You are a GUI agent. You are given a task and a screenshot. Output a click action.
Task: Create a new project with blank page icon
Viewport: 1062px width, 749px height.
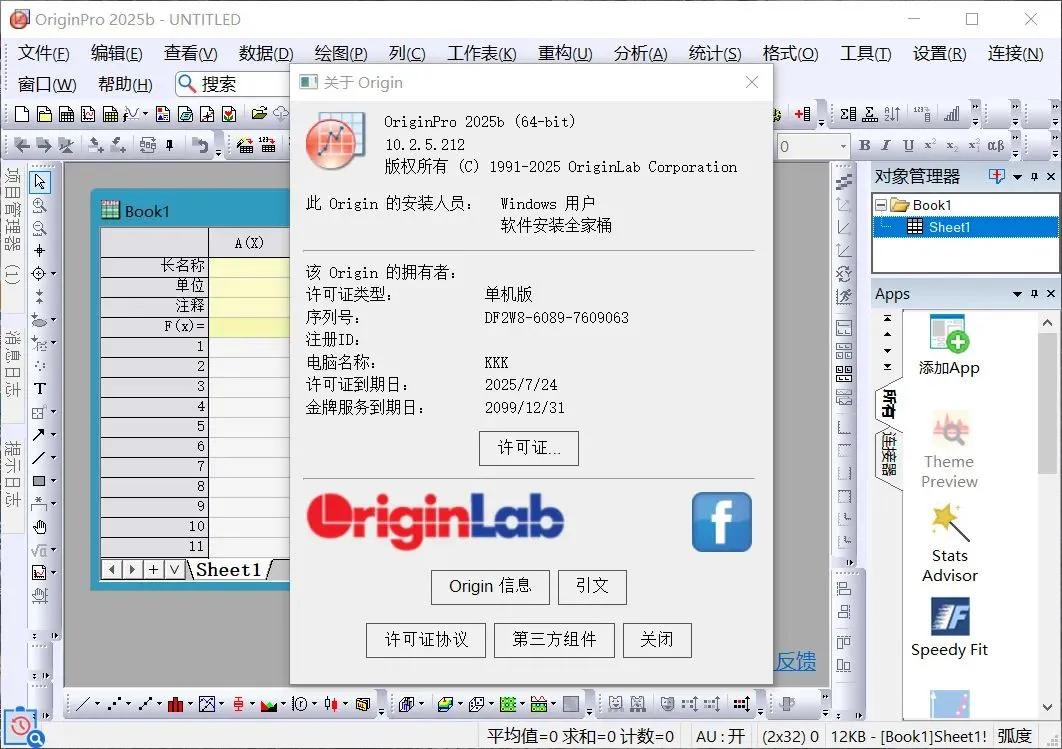[22, 114]
